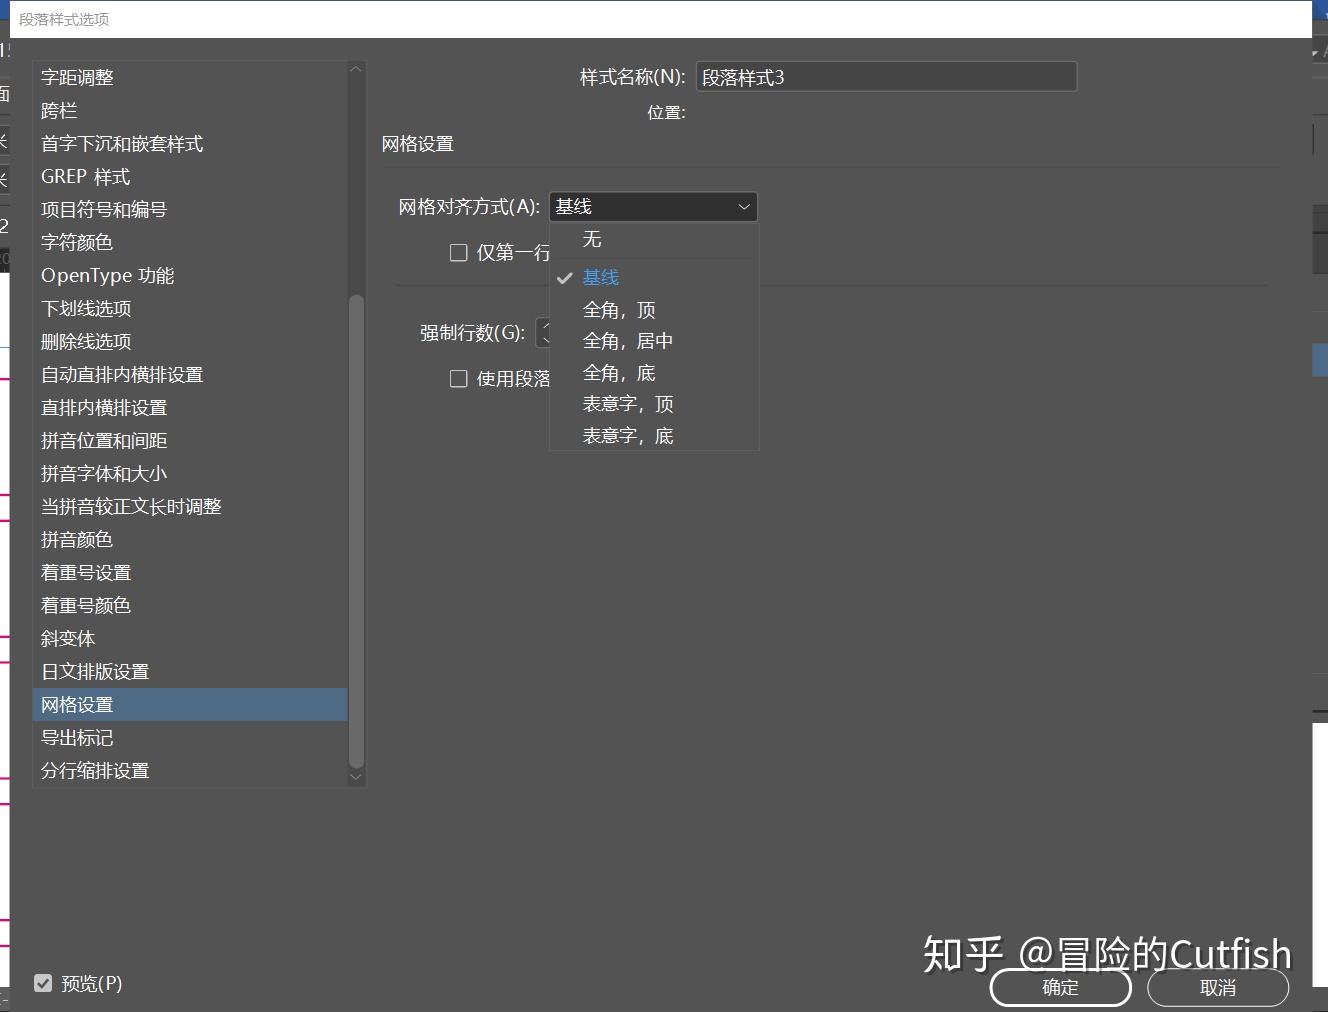Select 表意字，底 alignment option
1328x1012 pixels.
tap(628, 436)
